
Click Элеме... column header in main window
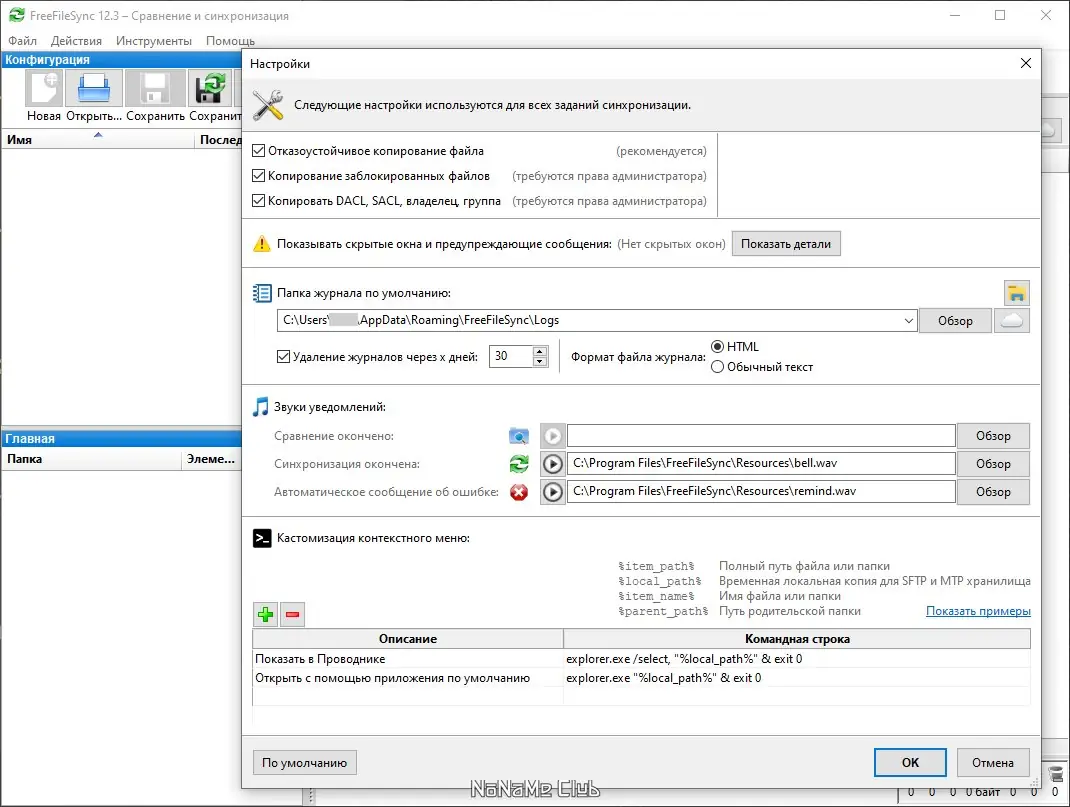pyautogui.click(x=211, y=459)
